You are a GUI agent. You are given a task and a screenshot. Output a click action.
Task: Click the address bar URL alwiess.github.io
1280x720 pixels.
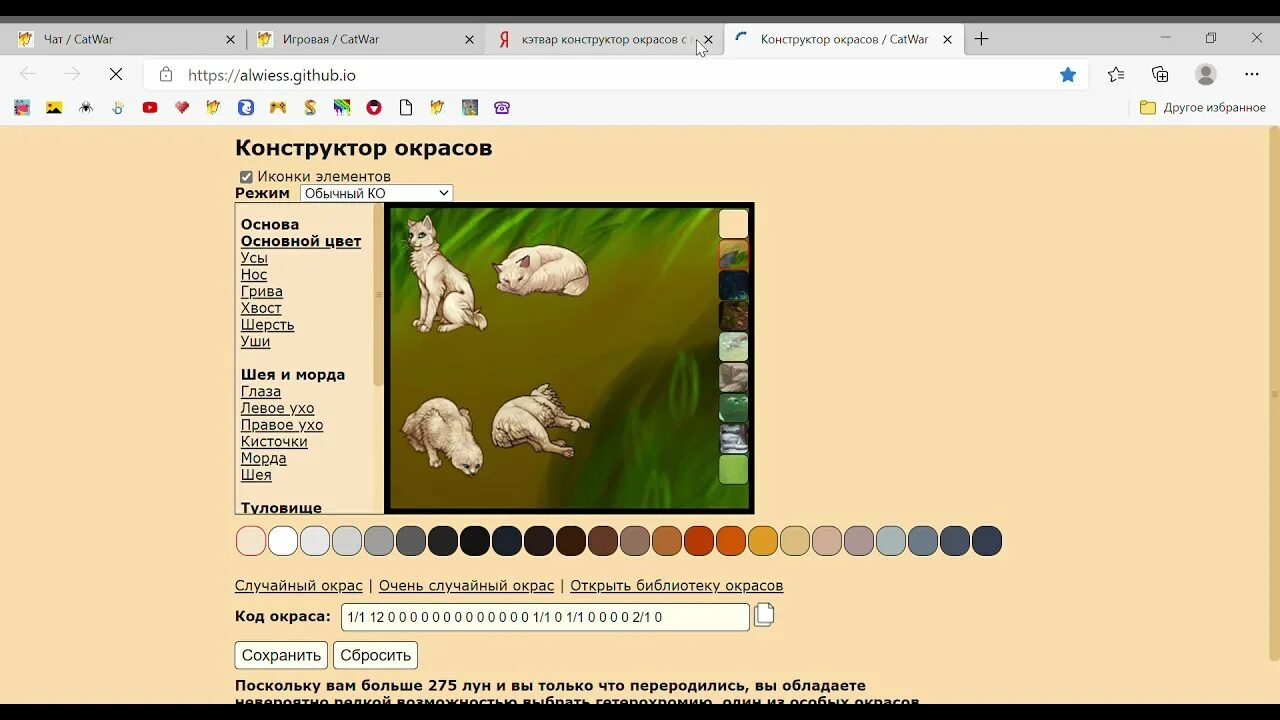(272, 75)
